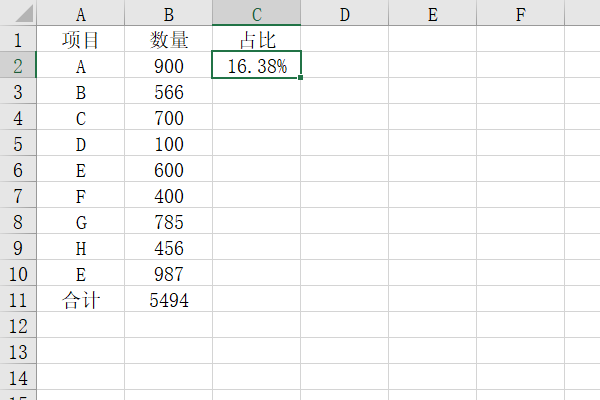Select row 7 header

pos(18,195)
